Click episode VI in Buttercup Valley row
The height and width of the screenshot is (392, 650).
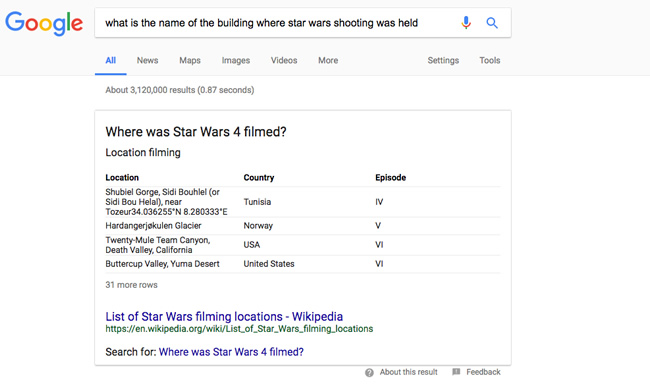pos(379,264)
